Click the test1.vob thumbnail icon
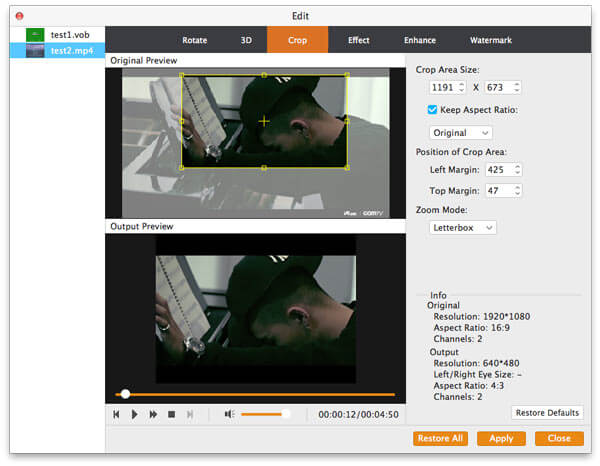 click(35, 35)
